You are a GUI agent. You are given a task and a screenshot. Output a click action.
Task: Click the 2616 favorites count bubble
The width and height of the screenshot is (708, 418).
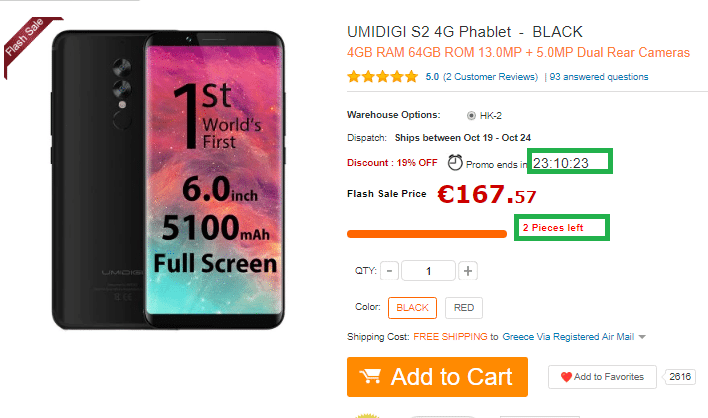681,377
